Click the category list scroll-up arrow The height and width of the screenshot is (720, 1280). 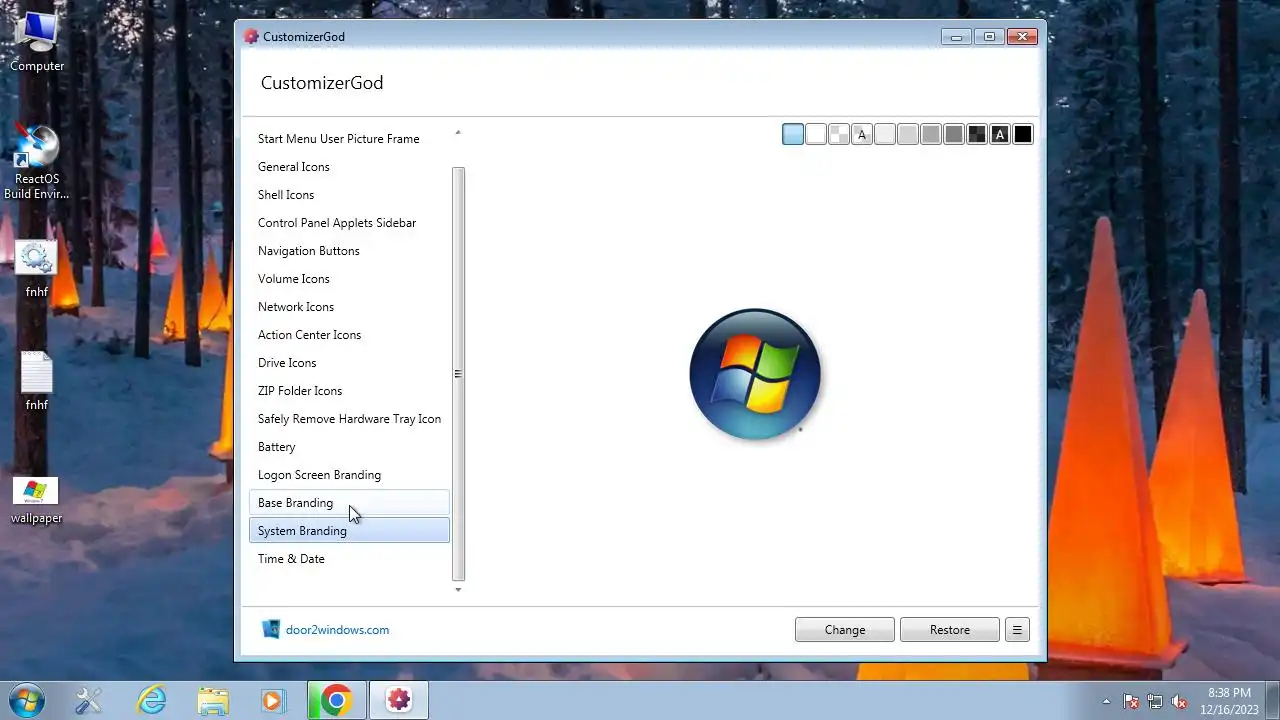coord(458,132)
